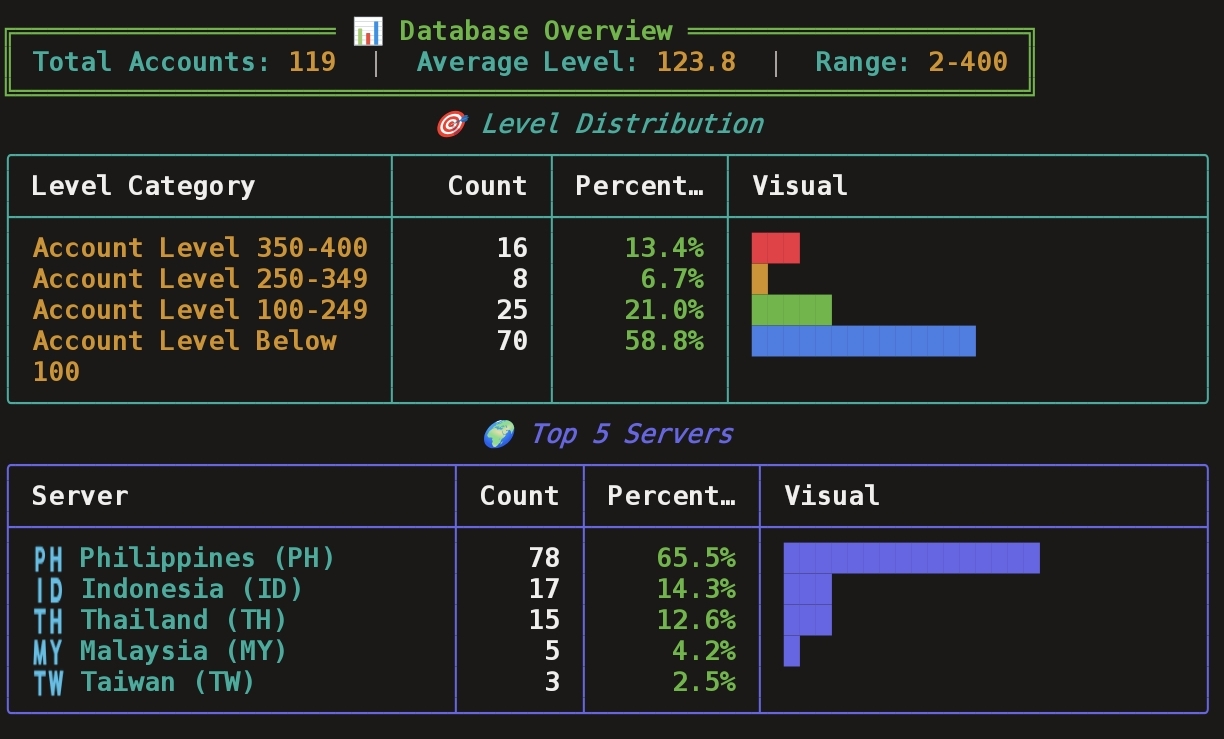Click the target icon before Level Distribution
The image size is (1224, 739).
point(451,124)
